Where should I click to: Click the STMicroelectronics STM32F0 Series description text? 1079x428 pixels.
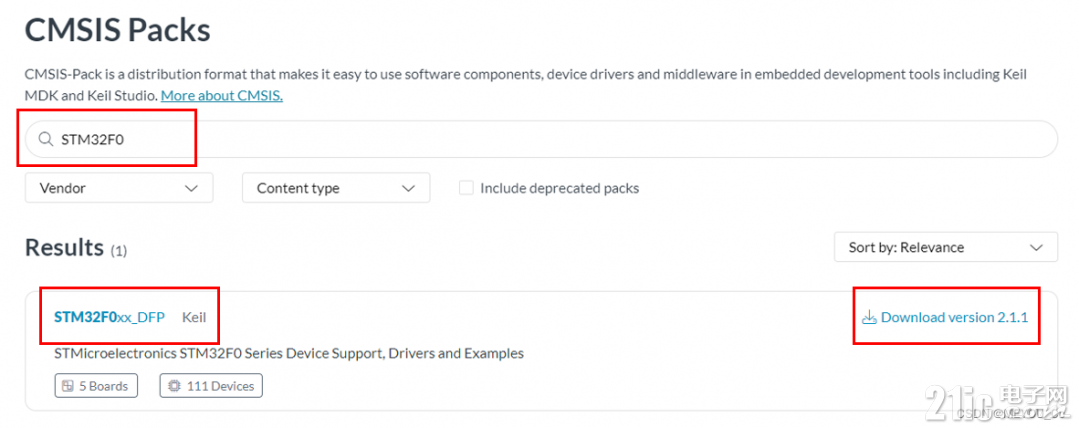pyautogui.click(x=289, y=354)
